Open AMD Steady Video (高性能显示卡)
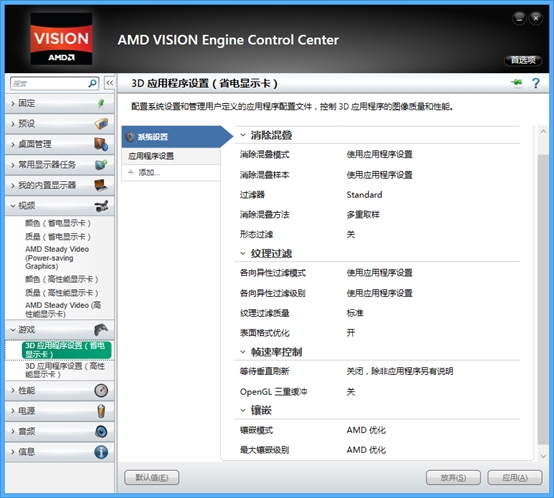Image resolution: width=554 pixels, height=498 pixels. 63,309
